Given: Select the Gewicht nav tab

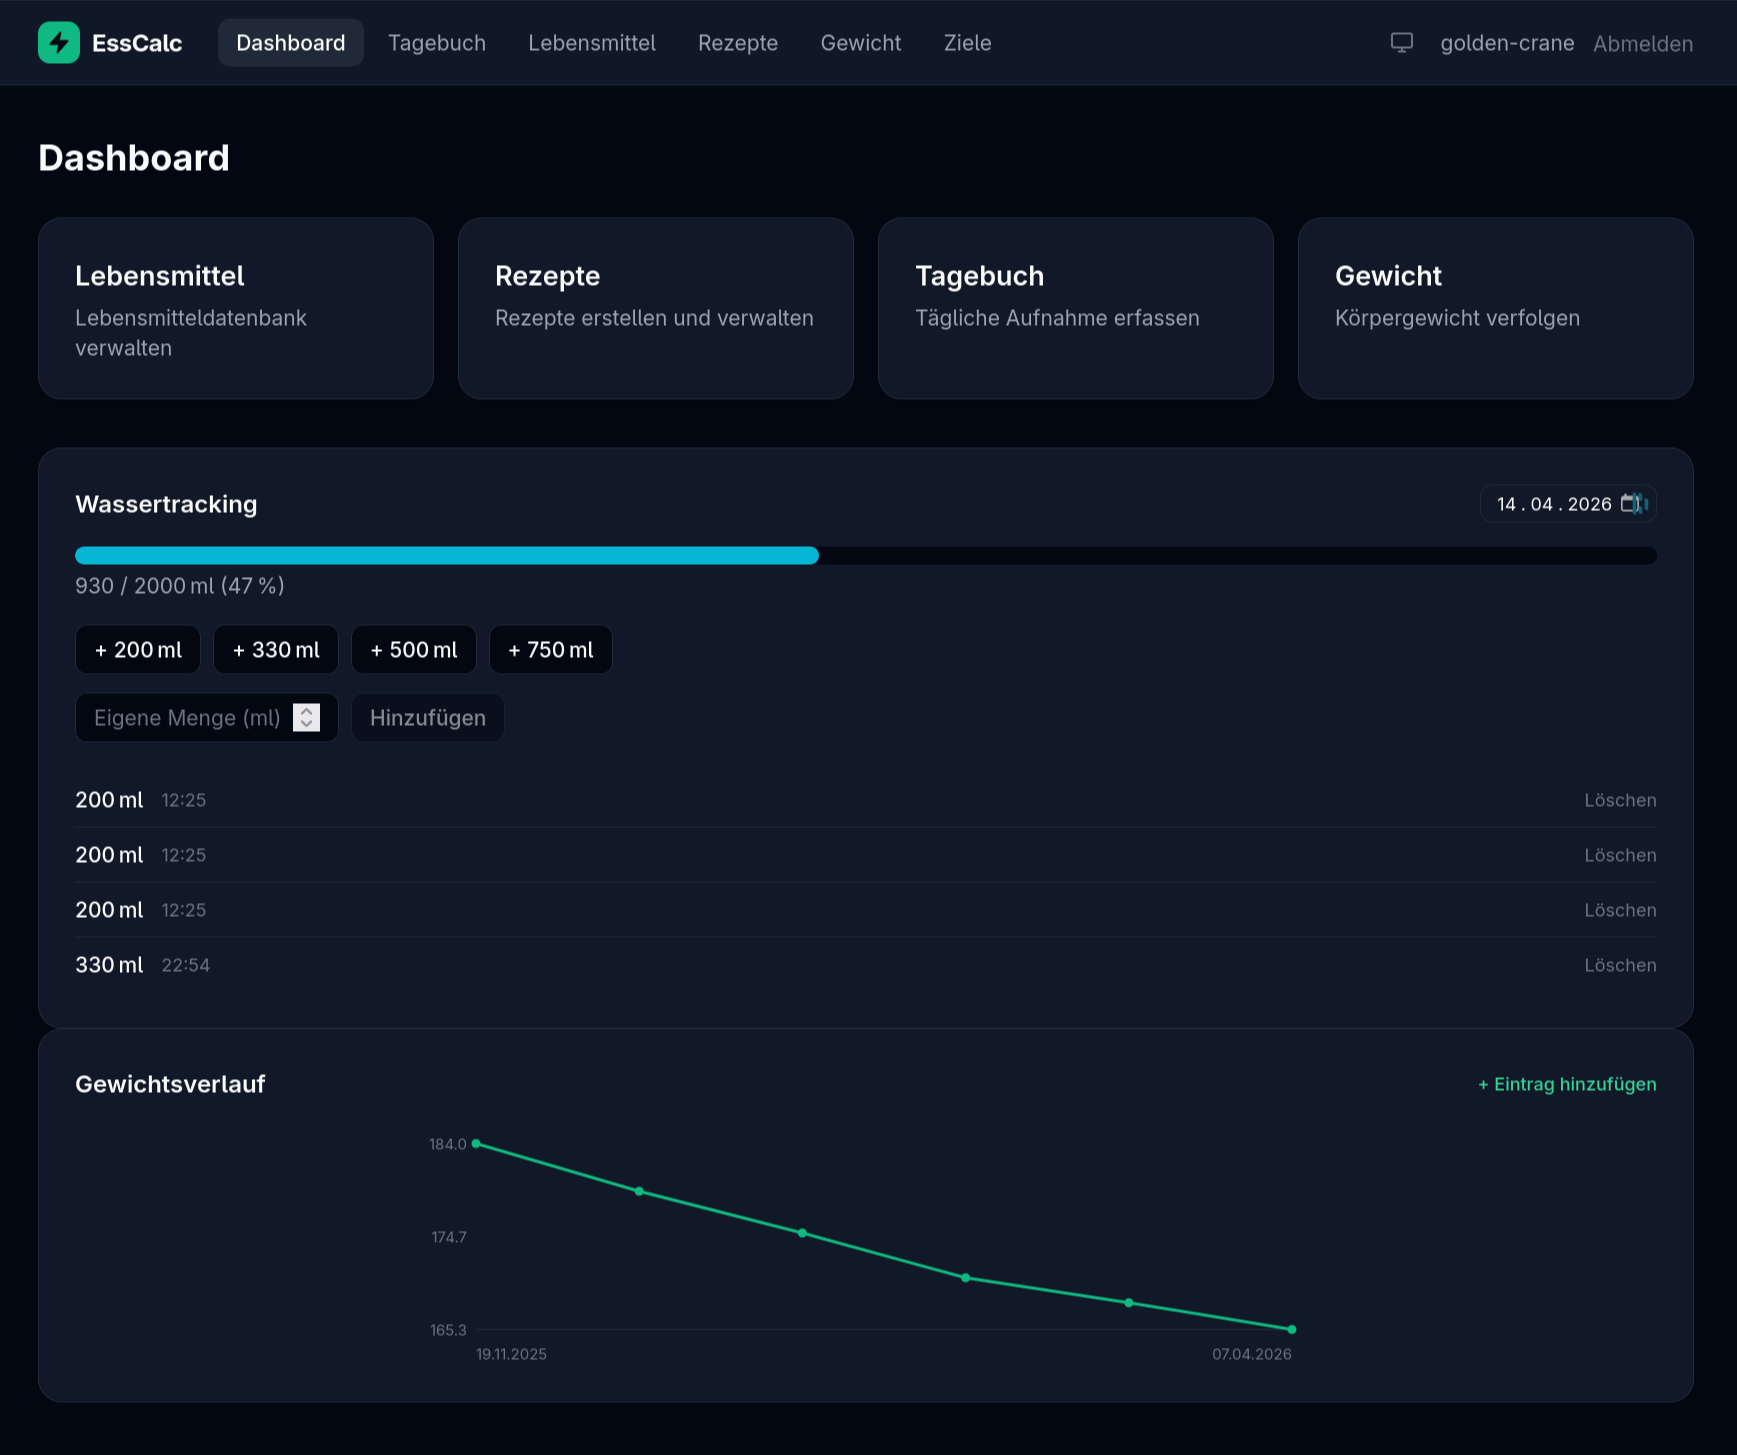Looking at the screenshot, I should coord(861,43).
